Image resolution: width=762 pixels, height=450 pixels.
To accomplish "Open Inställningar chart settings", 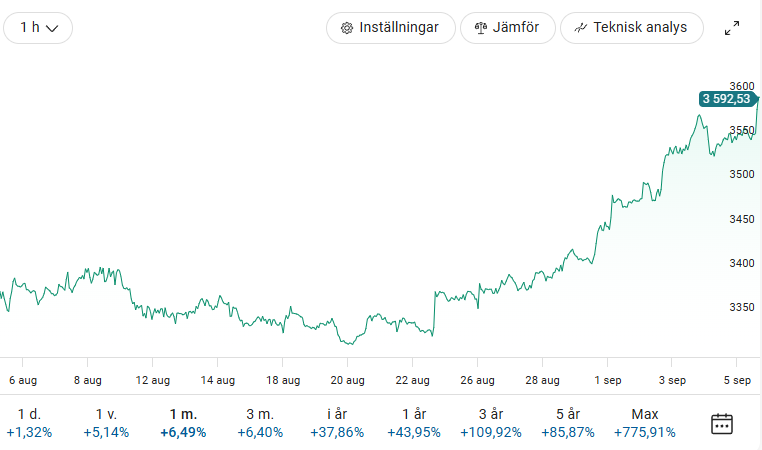I will point(390,28).
